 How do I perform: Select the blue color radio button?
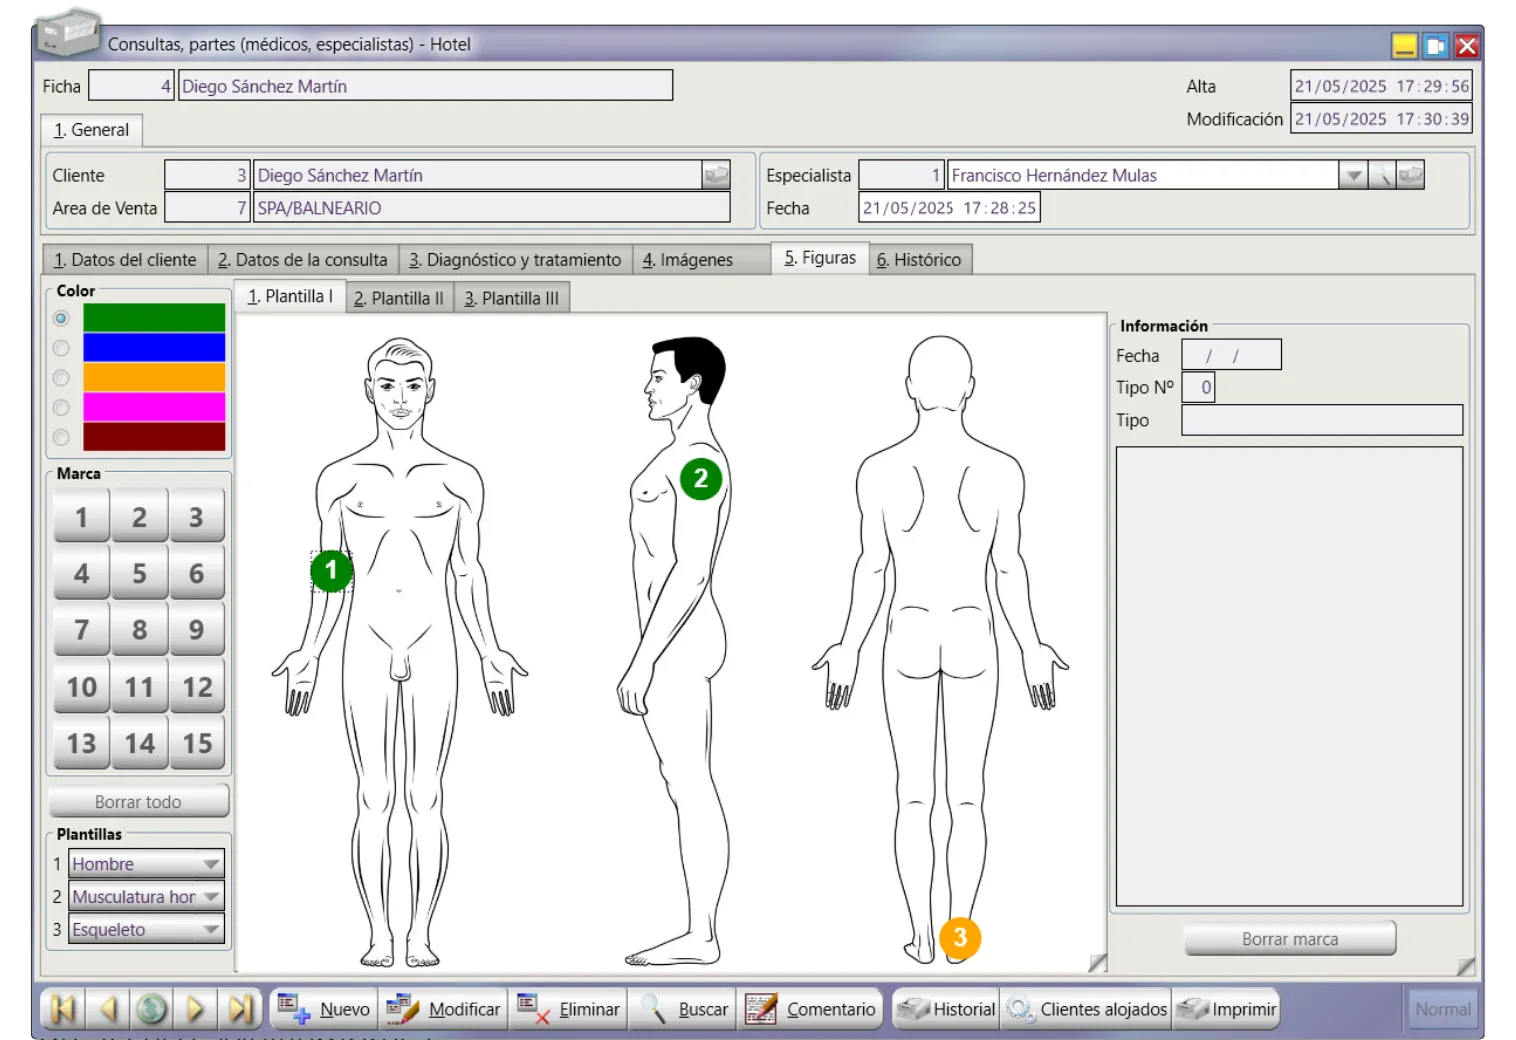[x=61, y=348]
